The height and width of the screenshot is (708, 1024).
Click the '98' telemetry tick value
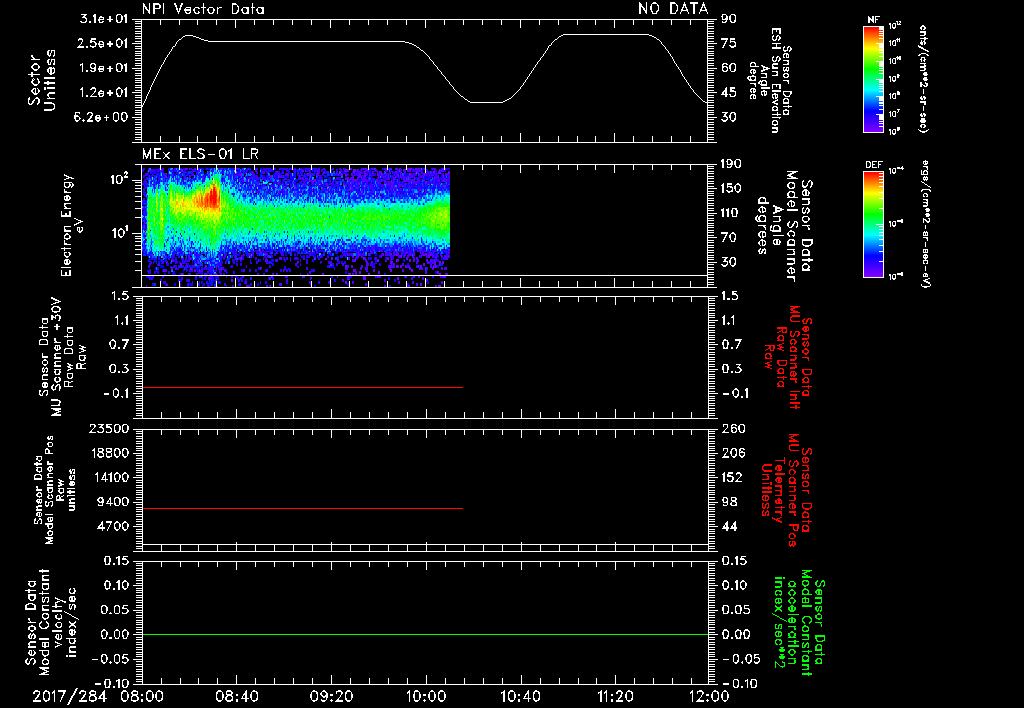(728, 502)
